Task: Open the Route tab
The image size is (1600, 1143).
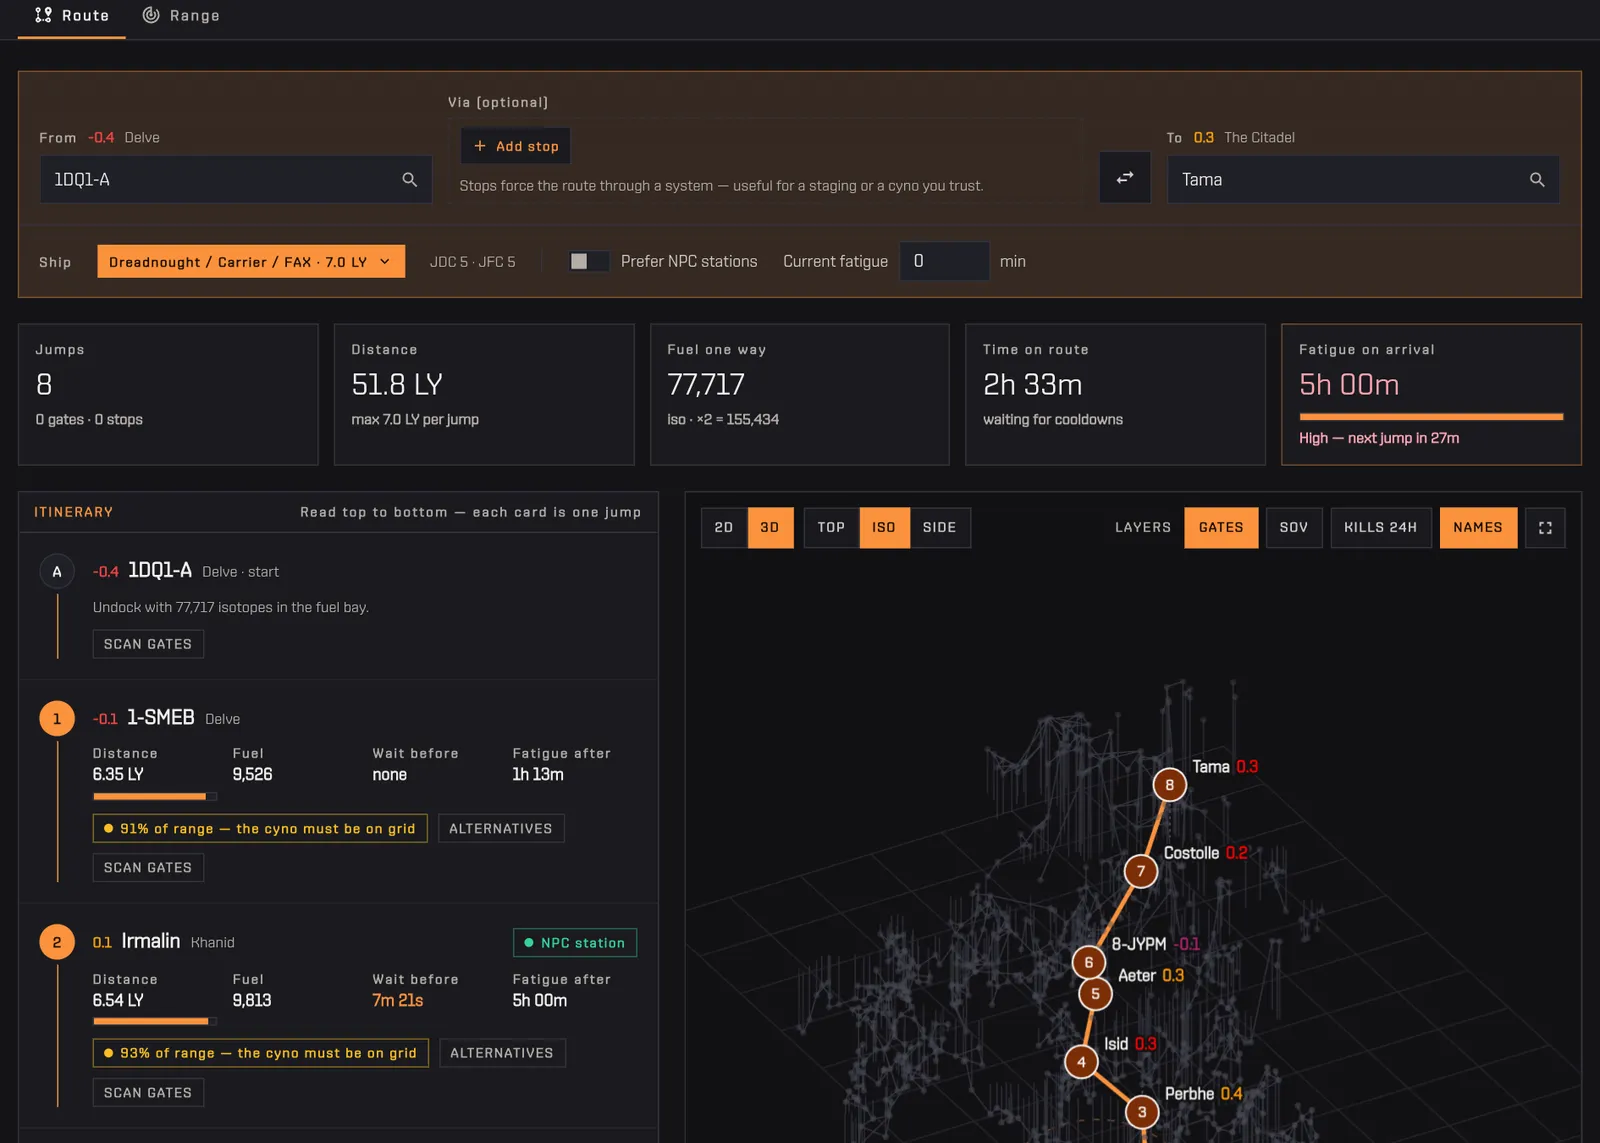Action: [72, 16]
